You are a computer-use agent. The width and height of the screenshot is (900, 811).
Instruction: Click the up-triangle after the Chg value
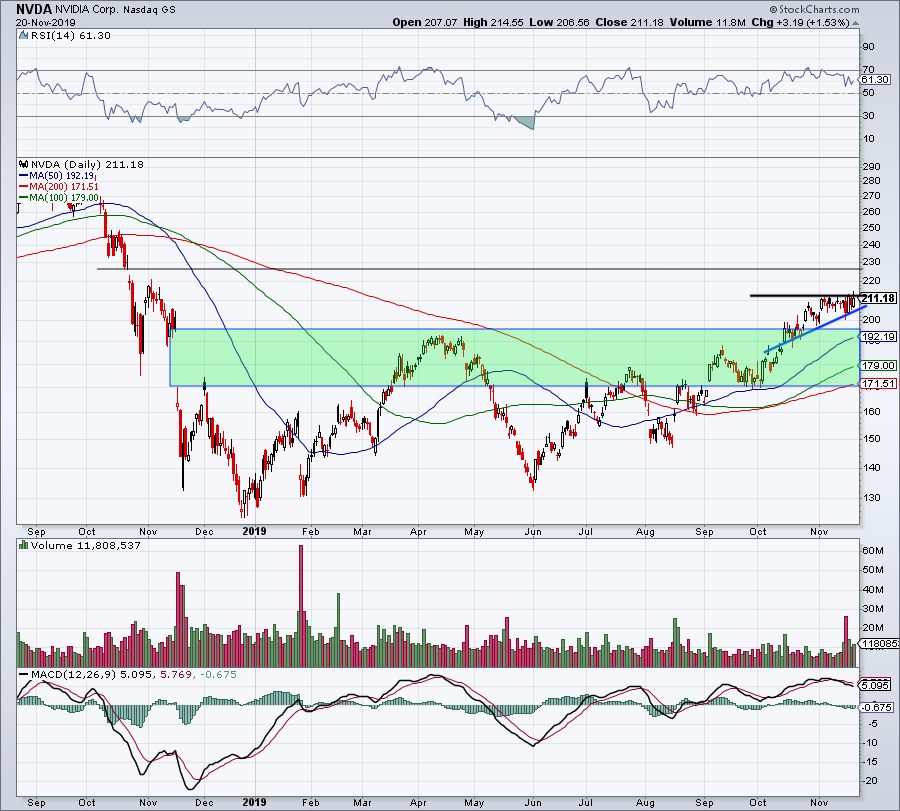(855, 23)
